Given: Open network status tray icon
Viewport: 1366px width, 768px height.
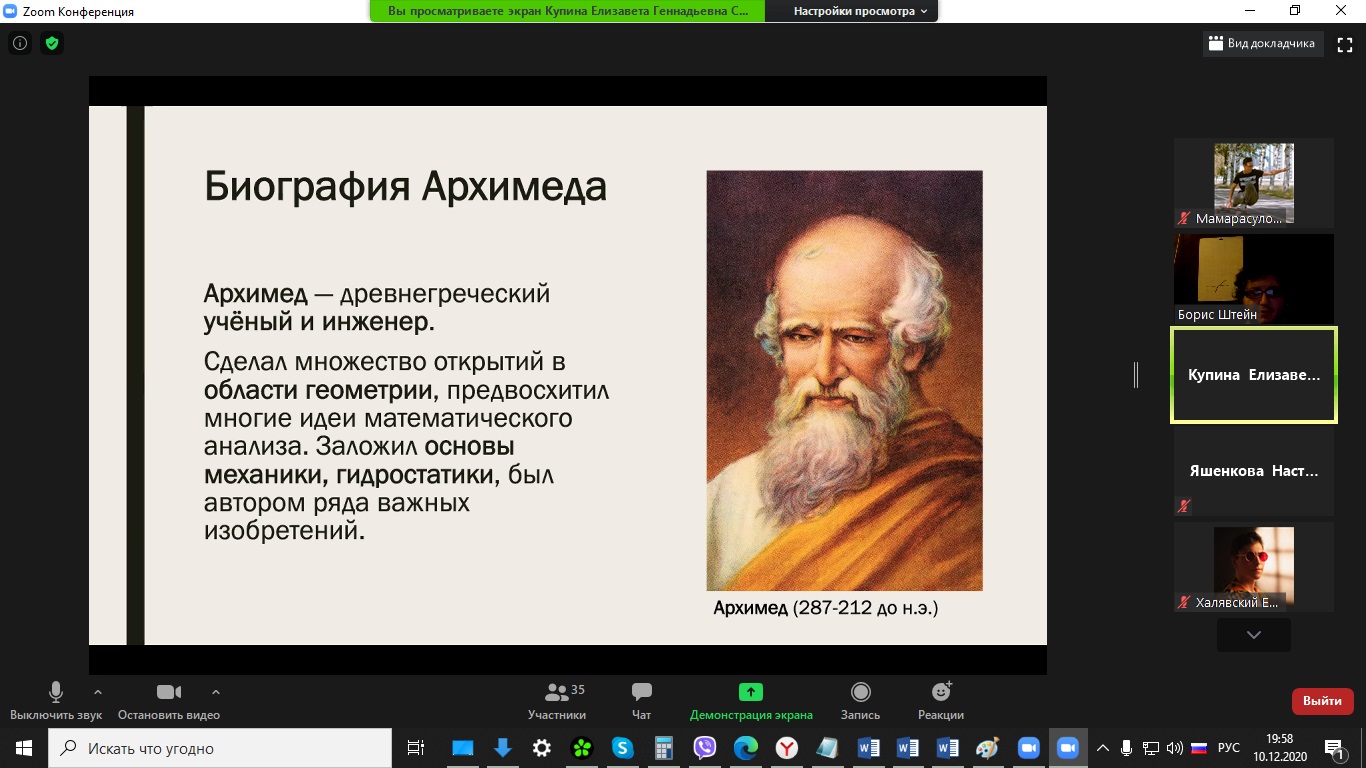Looking at the screenshot, I should click(1151, 748).
